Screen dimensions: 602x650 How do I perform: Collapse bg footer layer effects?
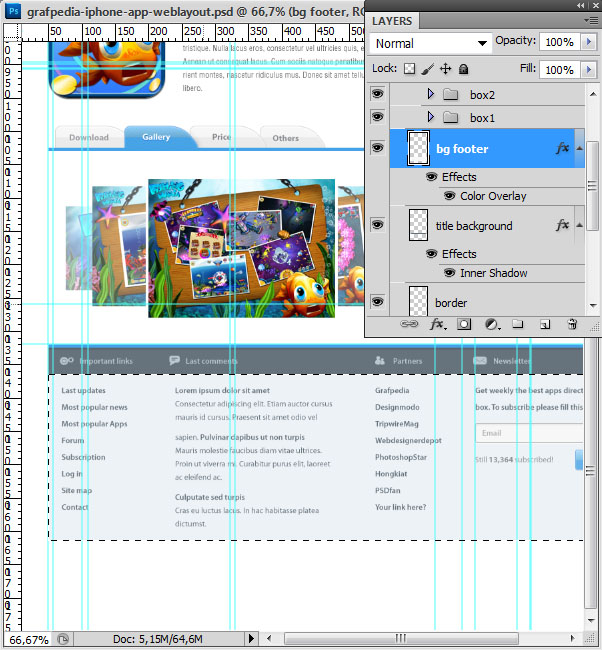580,148
